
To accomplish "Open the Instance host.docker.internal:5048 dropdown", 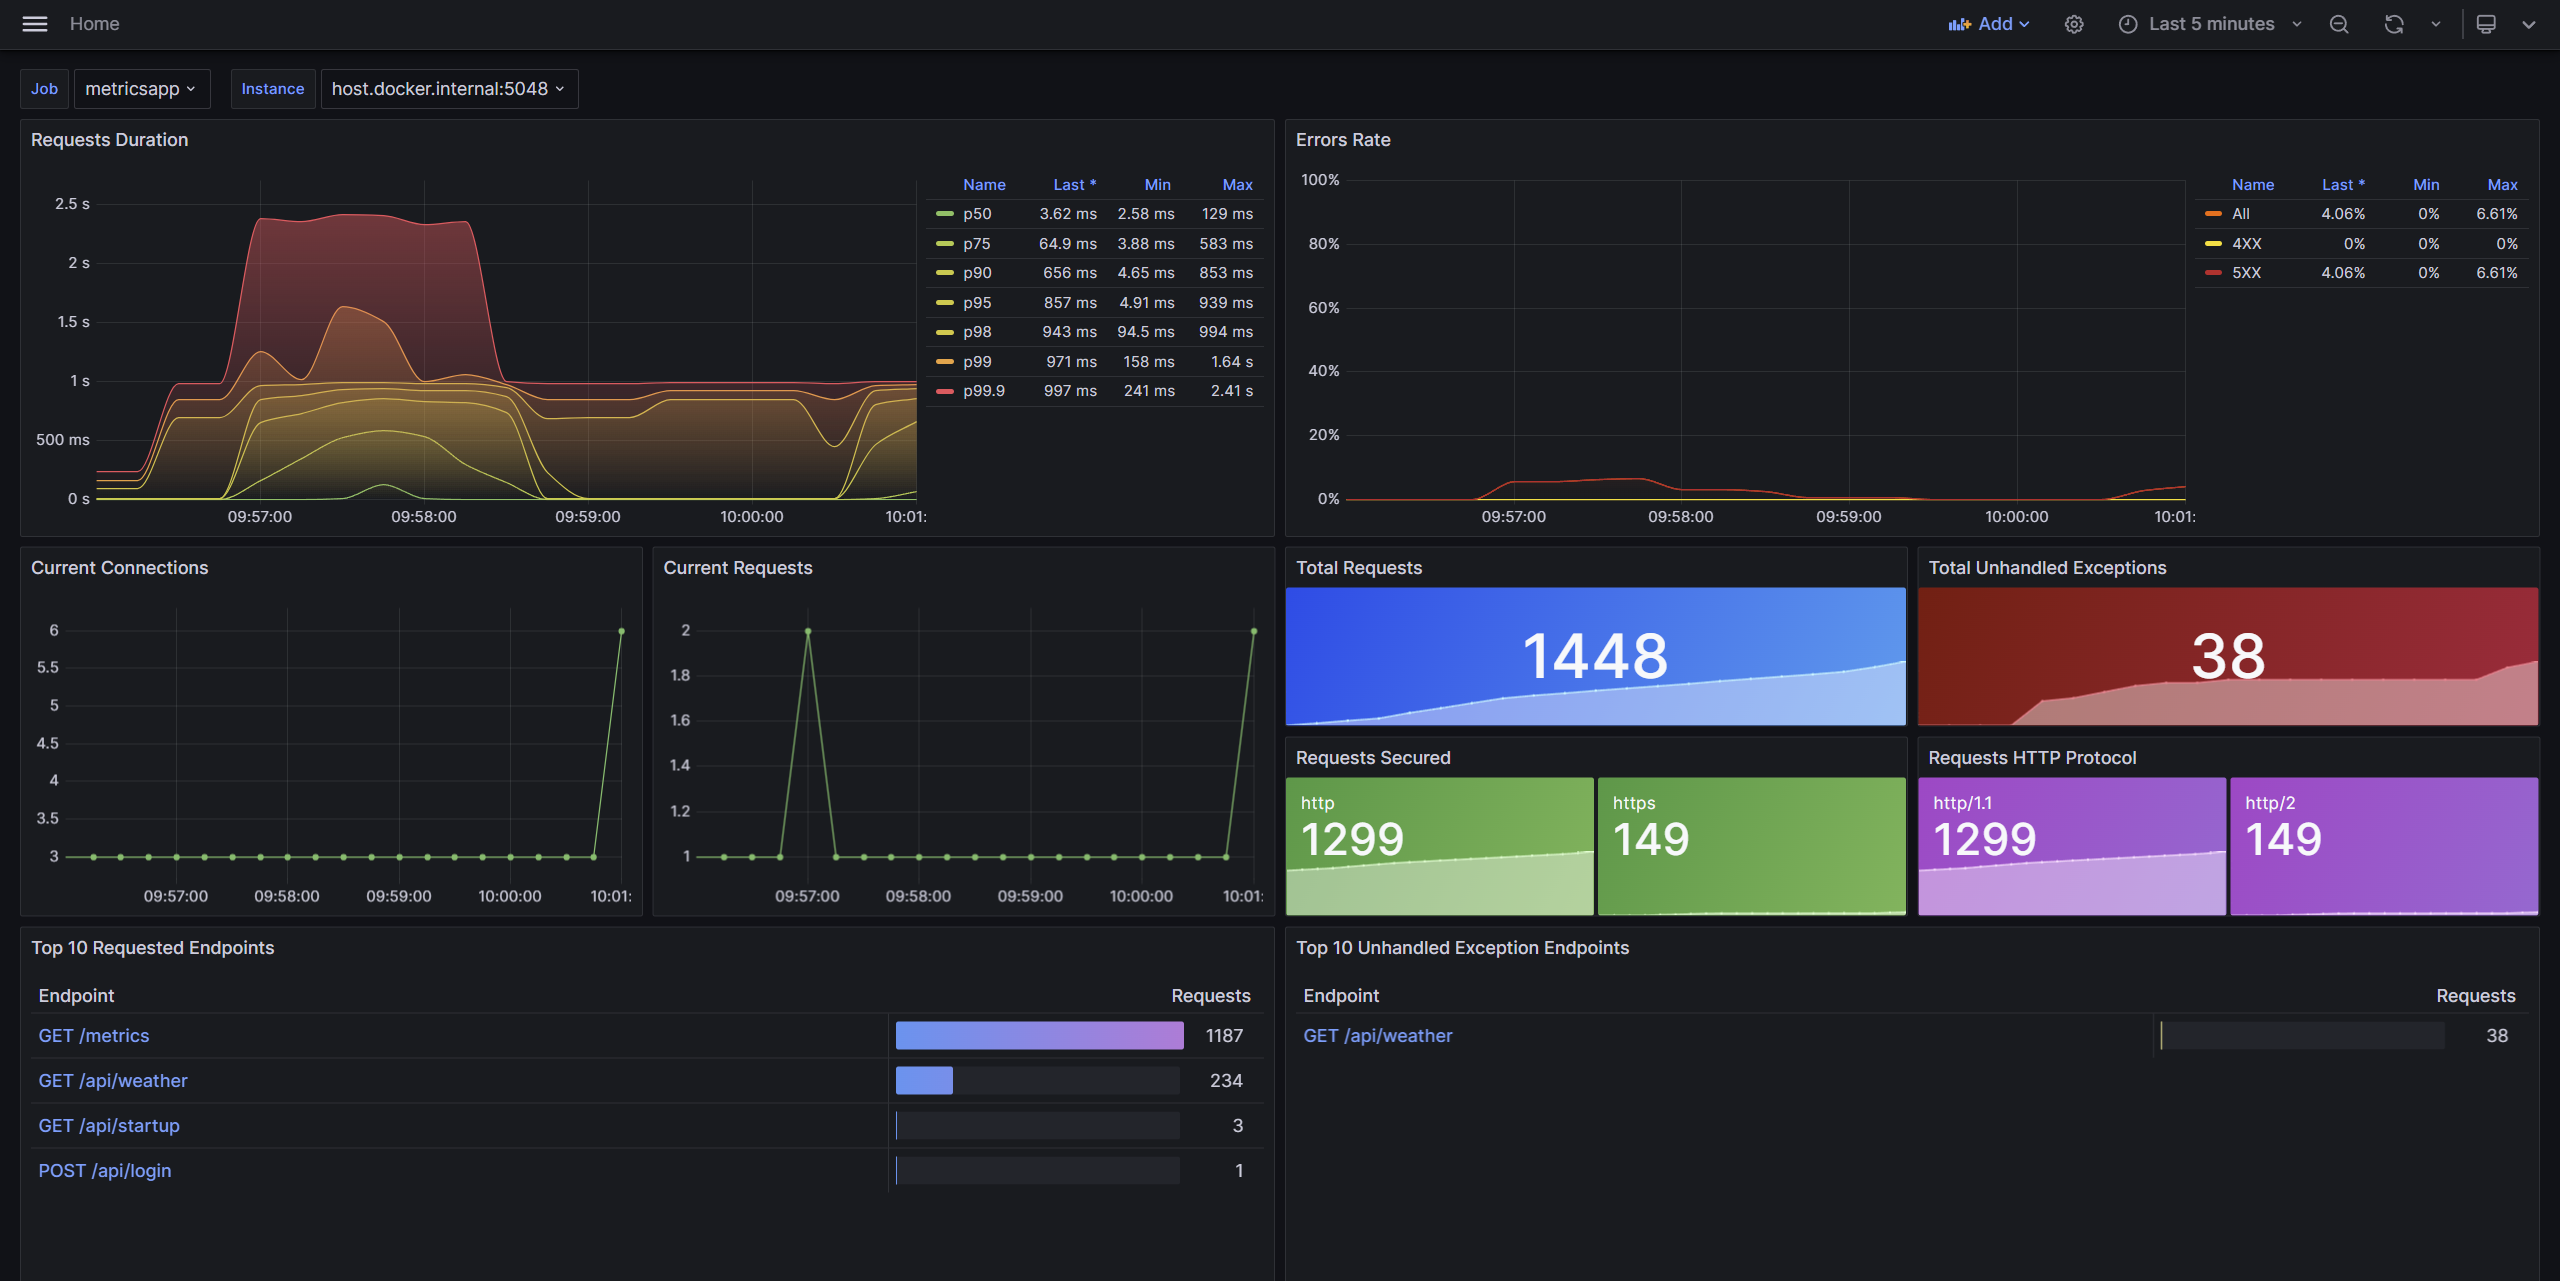I will pyautogui.click(x=448, y=89).
